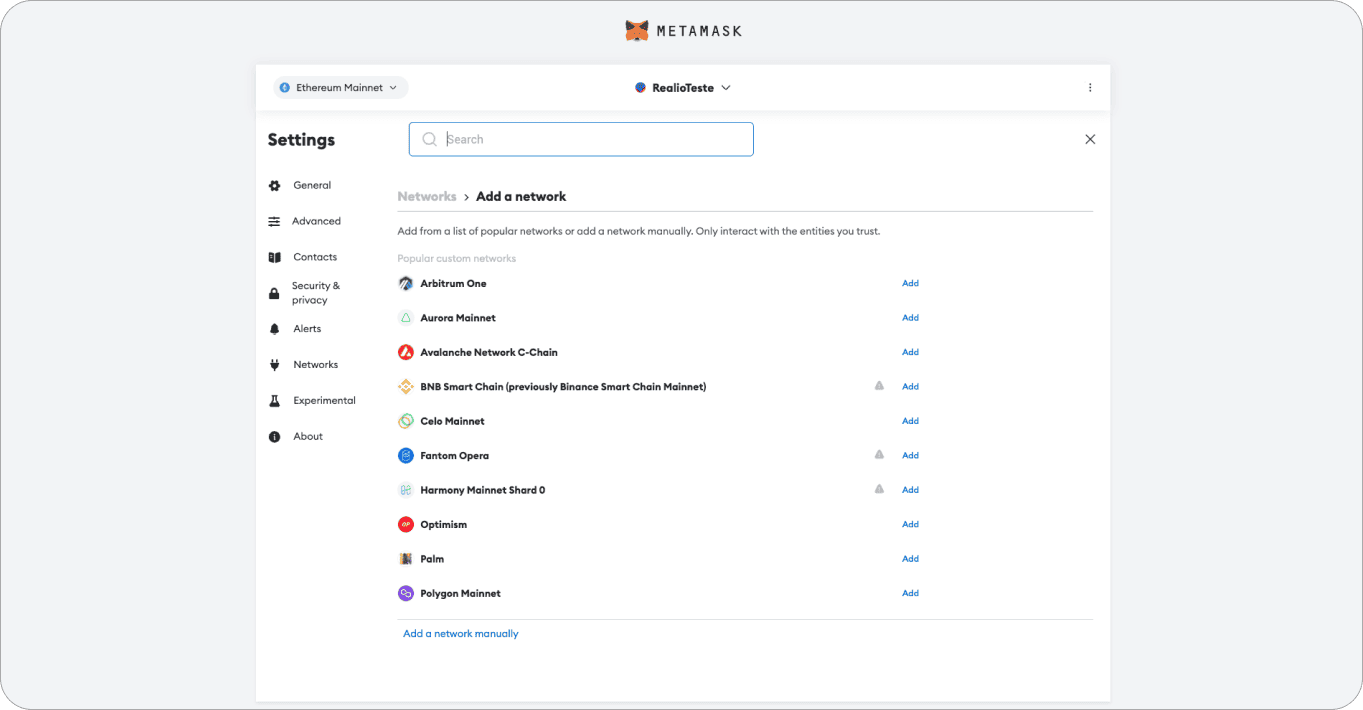Click the Palm network logo icon
This screenshot has height=710, width=1363.
point(406,560)
